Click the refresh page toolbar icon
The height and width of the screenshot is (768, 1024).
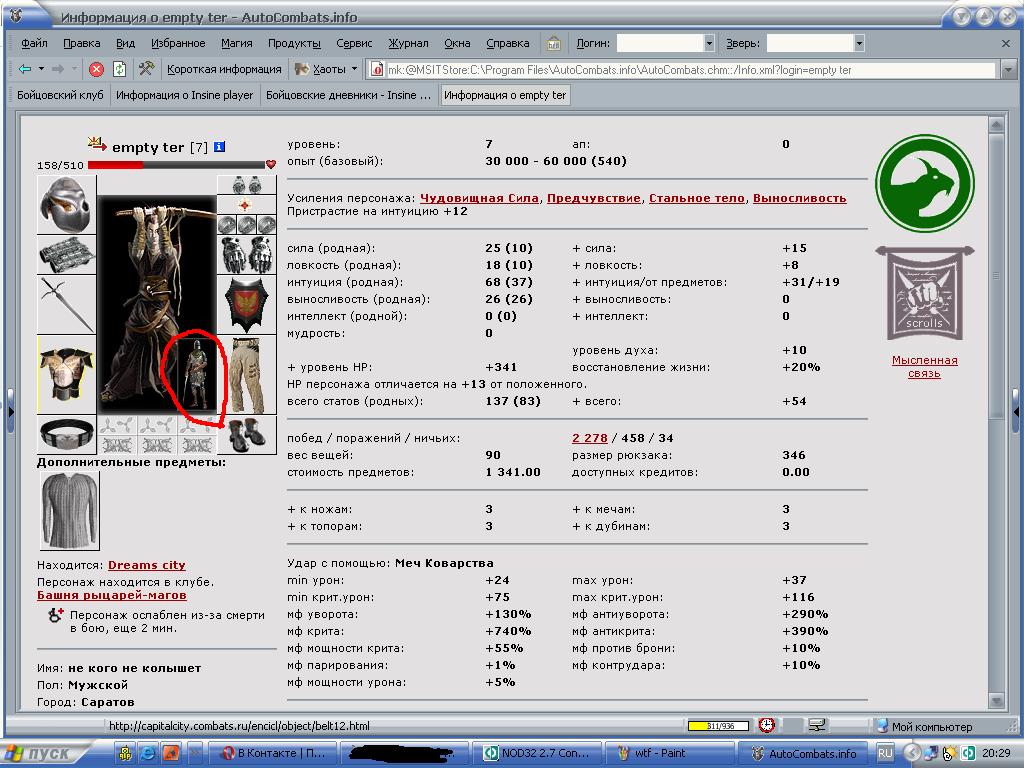(120, 69)
